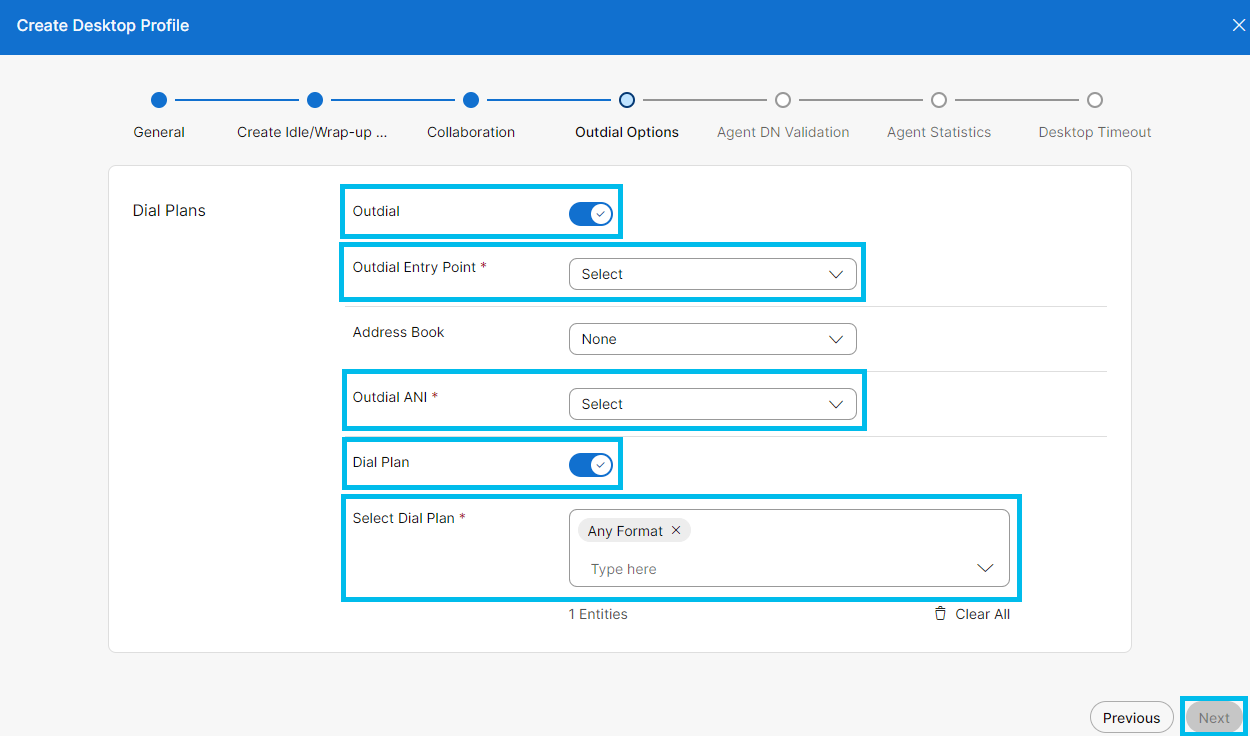Open the Outdial Entry Point dropdown

click(x=712, y=274)
